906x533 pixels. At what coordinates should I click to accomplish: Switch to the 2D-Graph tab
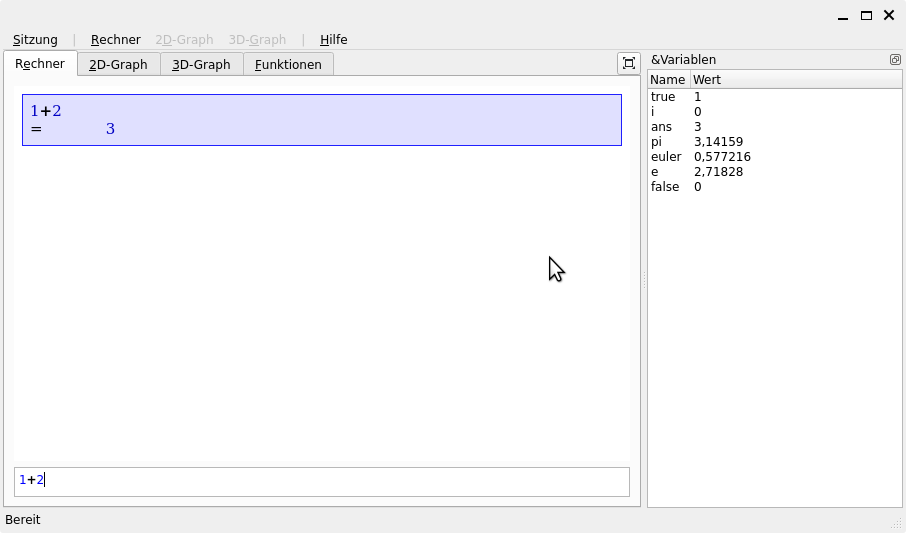pyautogui.click(x=118, y=65)
